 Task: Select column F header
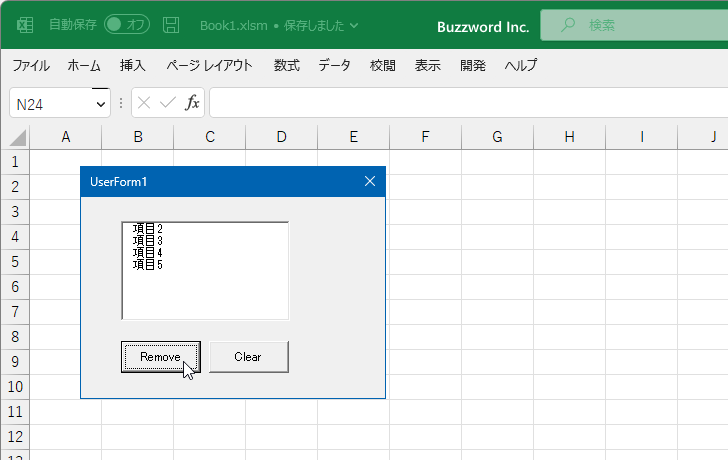[x=425, y=137]
